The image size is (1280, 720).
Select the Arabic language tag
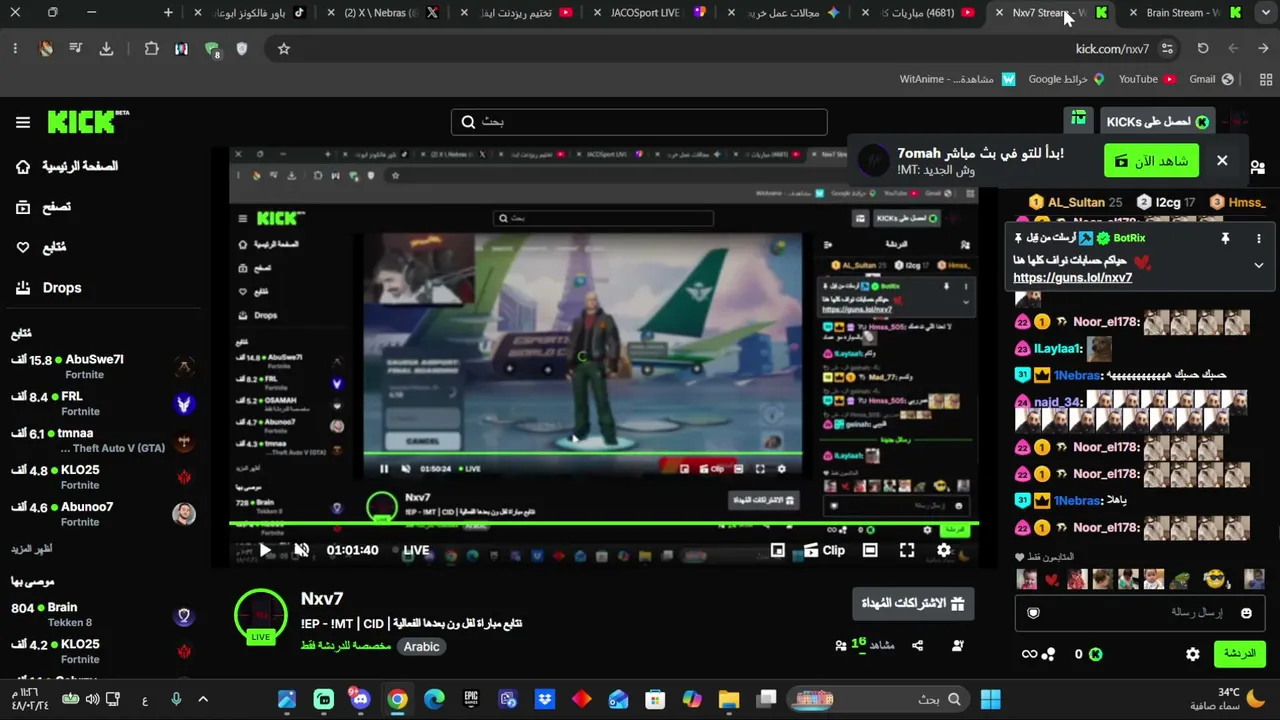click(421, 647)
